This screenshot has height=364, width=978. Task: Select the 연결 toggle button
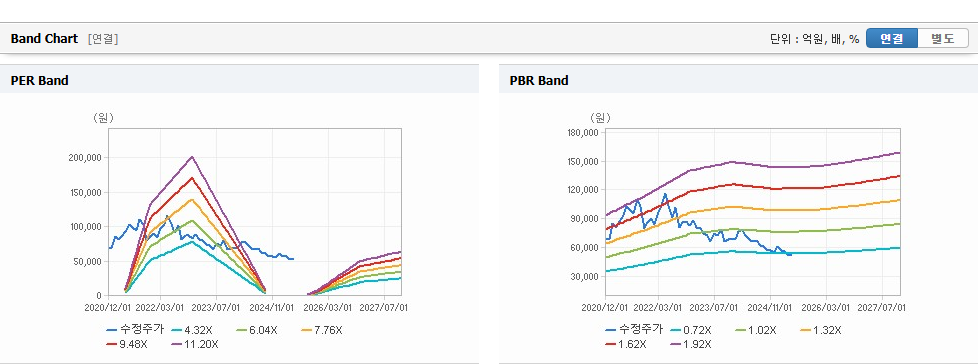(892, 38)
